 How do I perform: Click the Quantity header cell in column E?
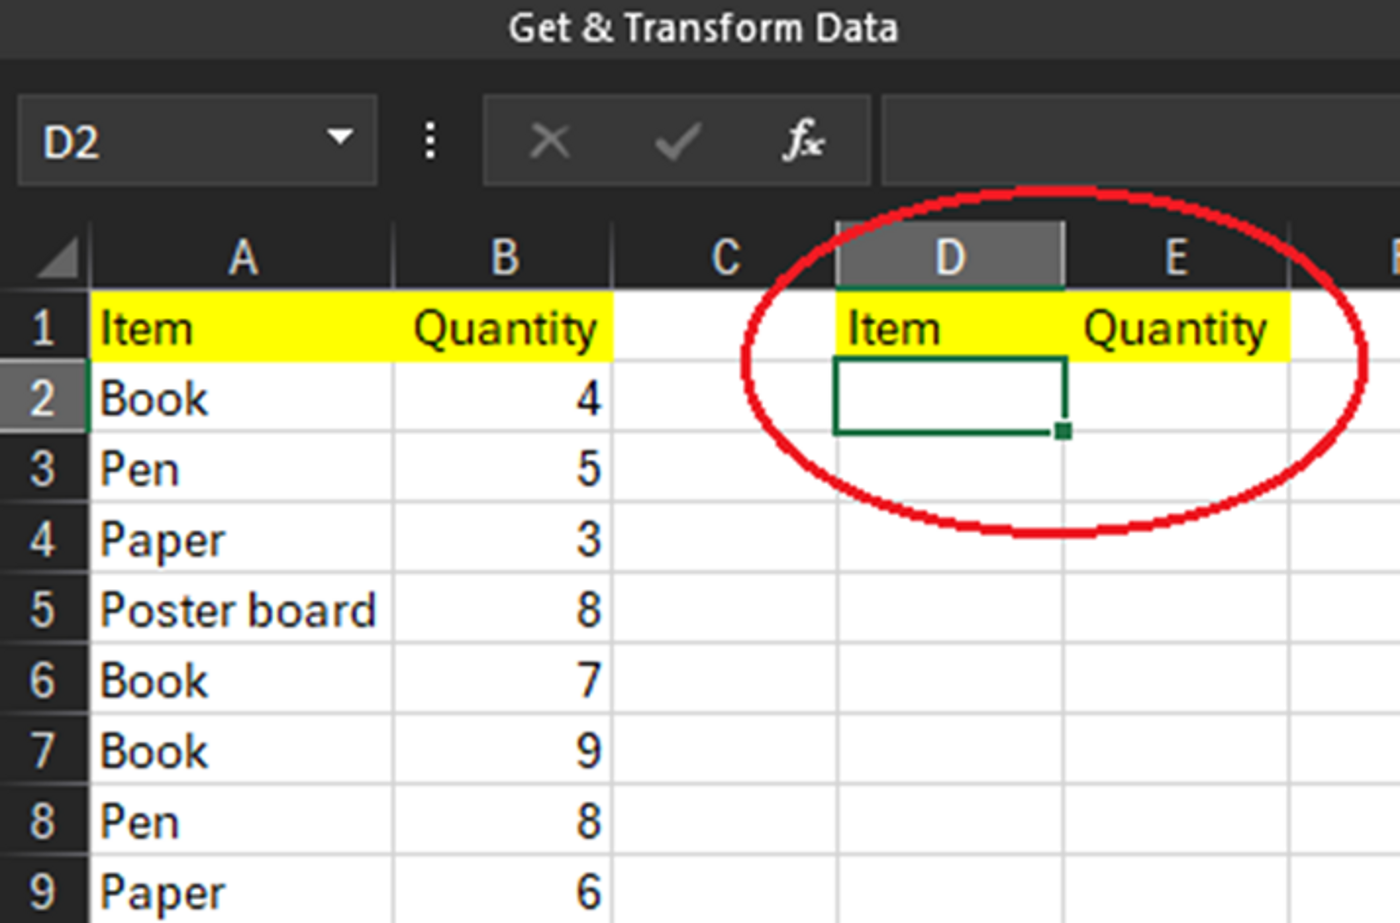point(1176,328)
